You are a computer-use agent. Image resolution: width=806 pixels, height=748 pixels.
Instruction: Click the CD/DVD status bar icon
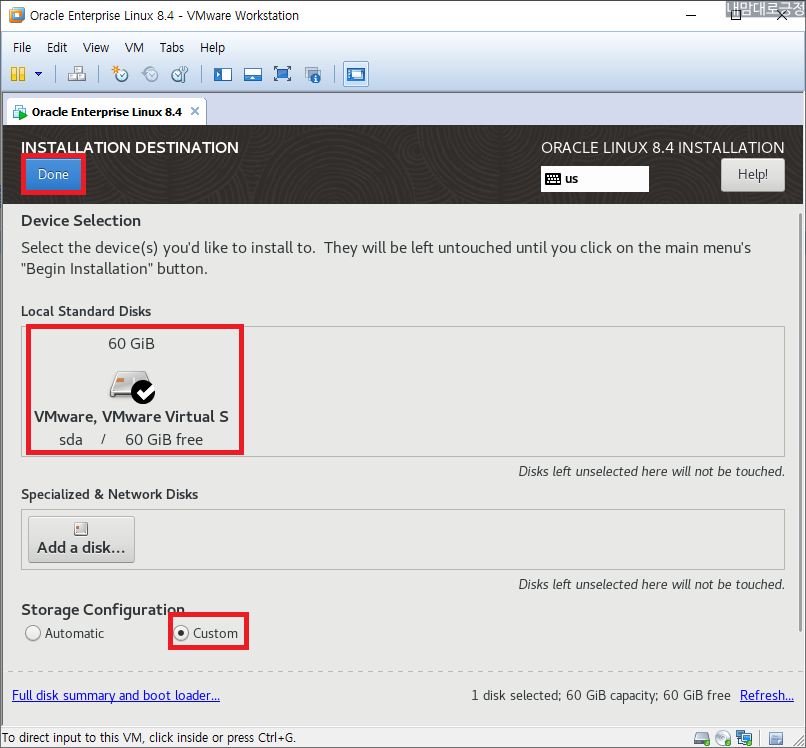[x=723, y=739]
